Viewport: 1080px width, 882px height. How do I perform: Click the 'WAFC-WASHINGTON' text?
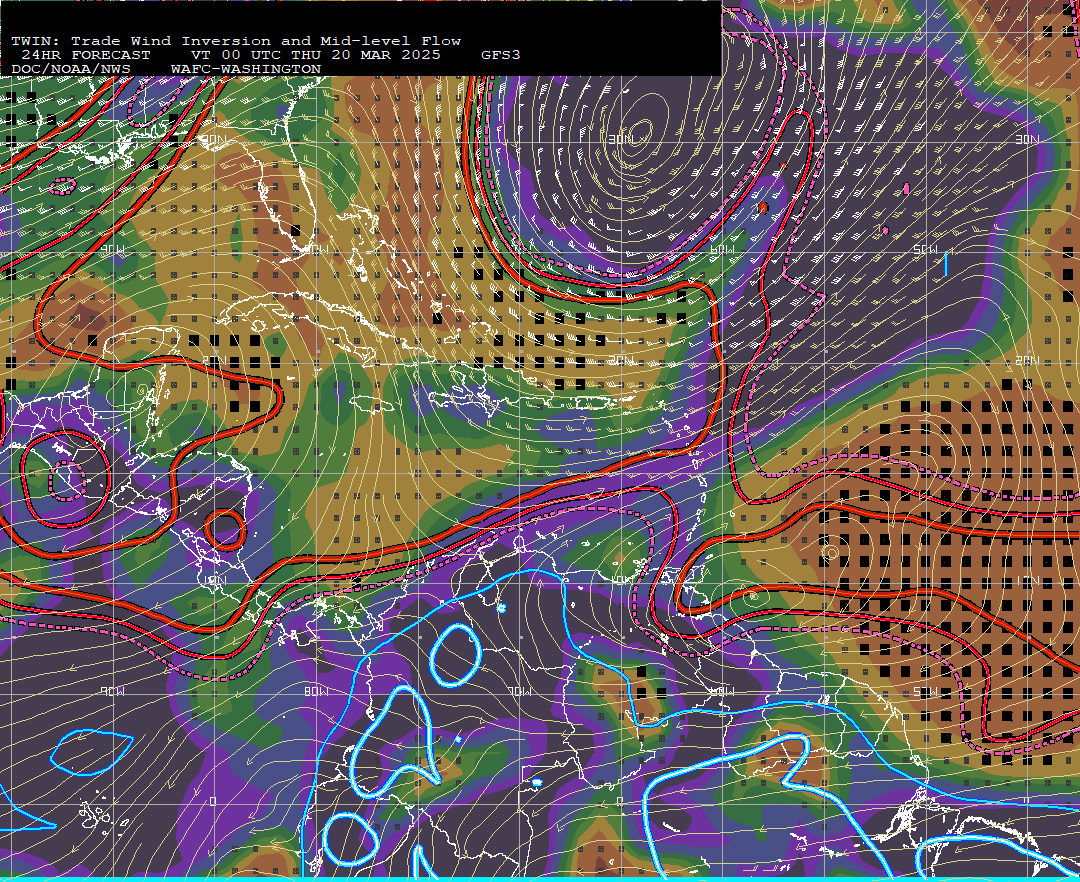point(246,70)
